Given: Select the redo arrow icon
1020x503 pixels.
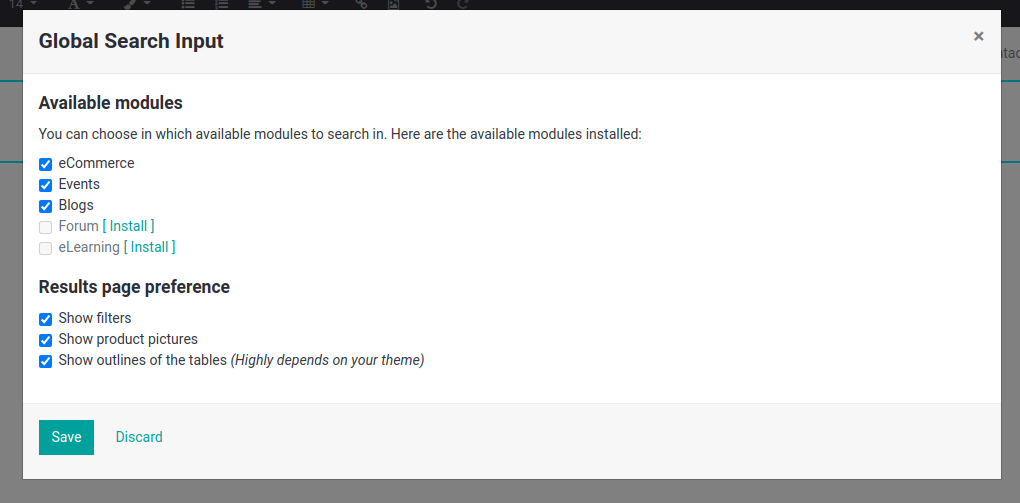Looking at the screenshot, I should click(x=463, y=3).
